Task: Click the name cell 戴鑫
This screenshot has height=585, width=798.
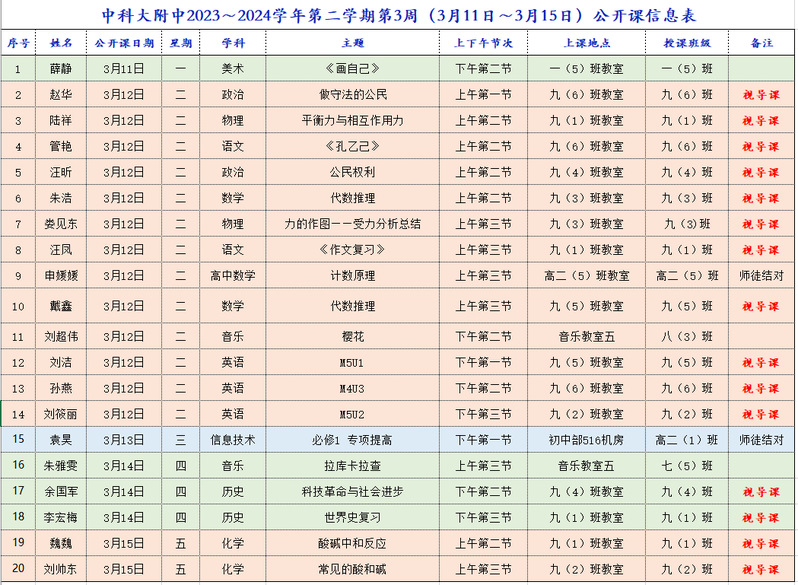Action: point(61,306)
